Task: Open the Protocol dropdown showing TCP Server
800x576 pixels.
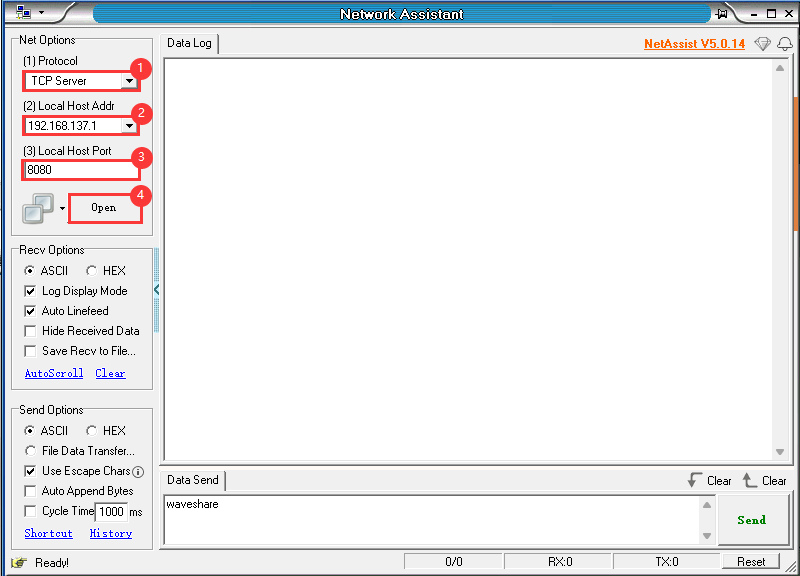Action: [129, 81]
